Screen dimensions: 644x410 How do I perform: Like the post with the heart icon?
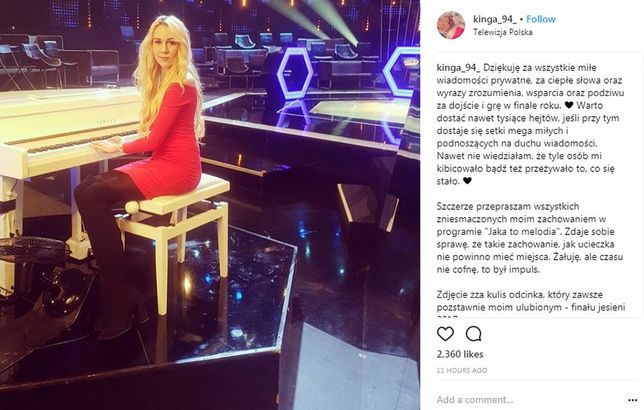(x=445, y=334)
